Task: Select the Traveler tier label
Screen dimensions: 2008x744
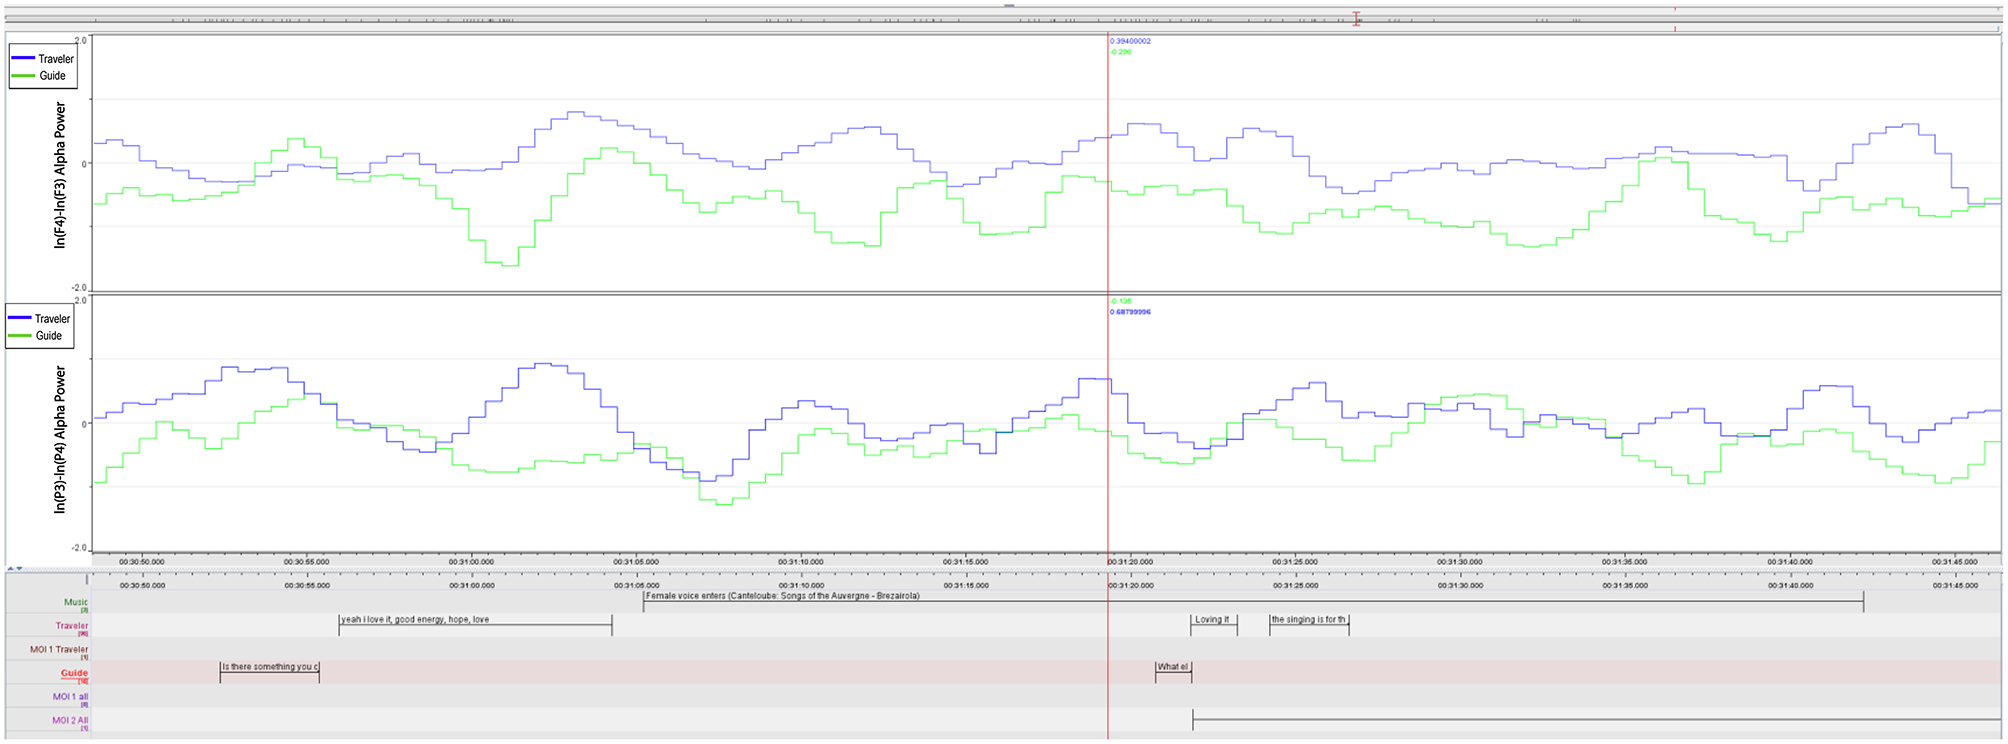Action: tap(71, 626)
